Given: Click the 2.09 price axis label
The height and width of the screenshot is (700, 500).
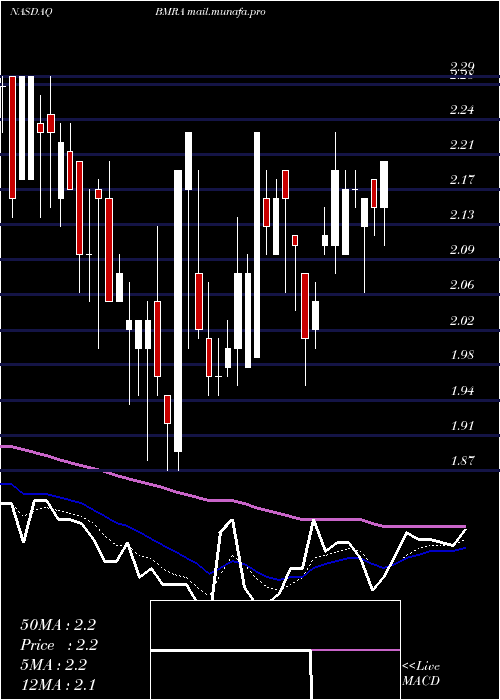Looking at the screenshot, I should pyautogui.click(x=462, y=250).
